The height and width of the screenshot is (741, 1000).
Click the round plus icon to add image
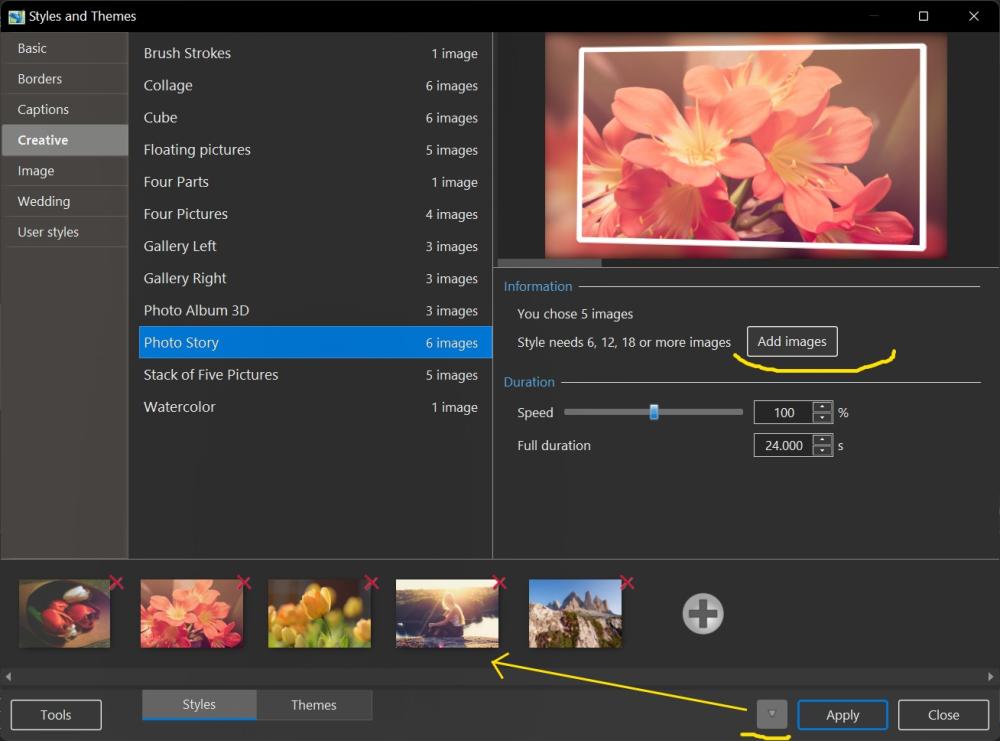(703, 614)
